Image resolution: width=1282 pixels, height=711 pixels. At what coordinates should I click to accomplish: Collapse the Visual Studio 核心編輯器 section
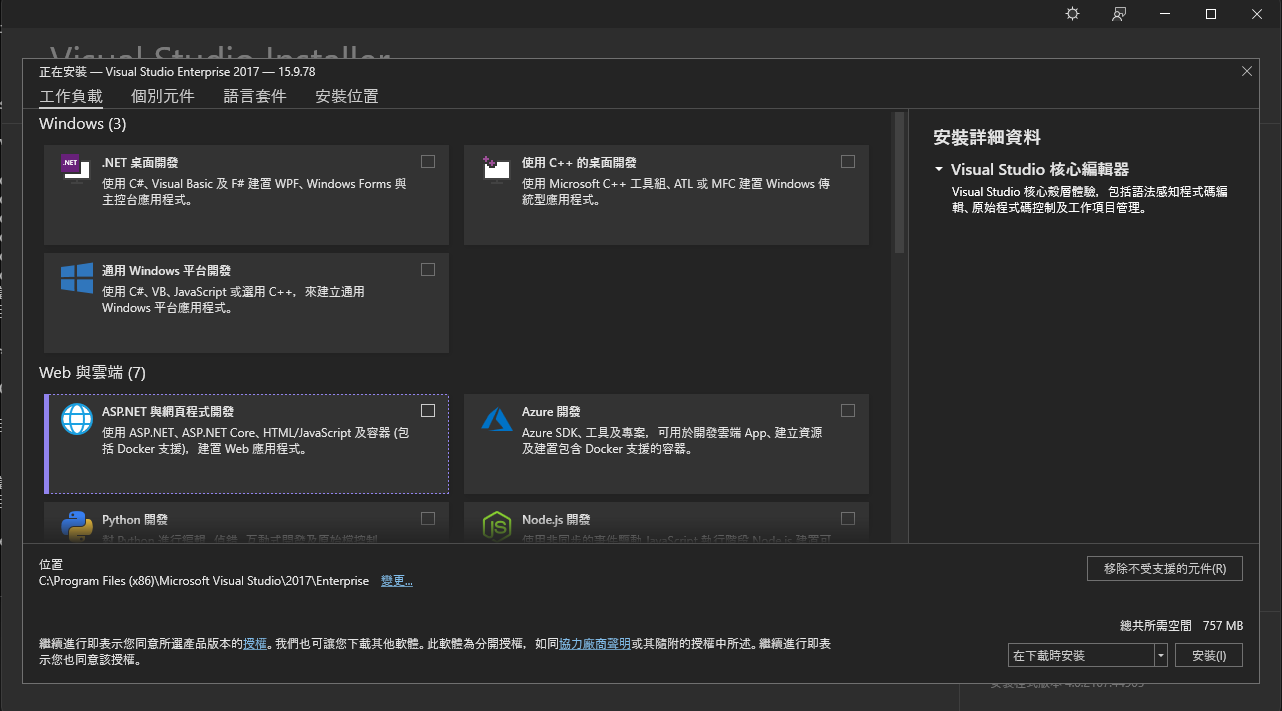[x=939, y=170]
